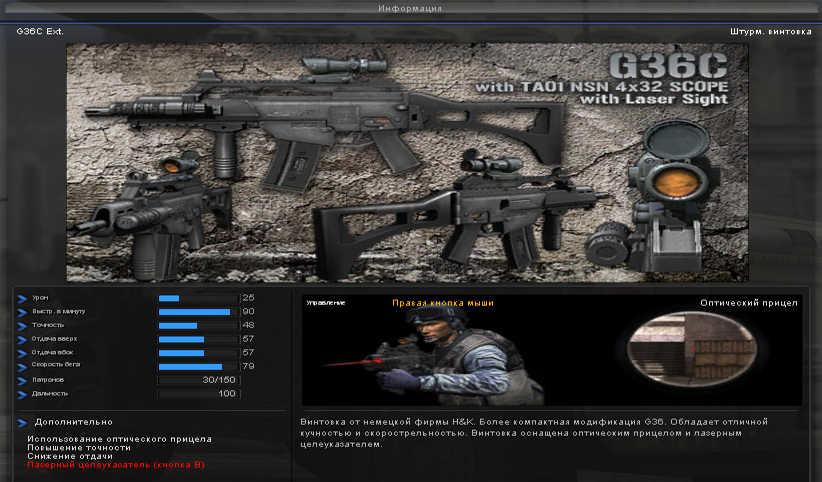
Task: Click the Оптический прицел label
Action: click(x=749, y=303)
